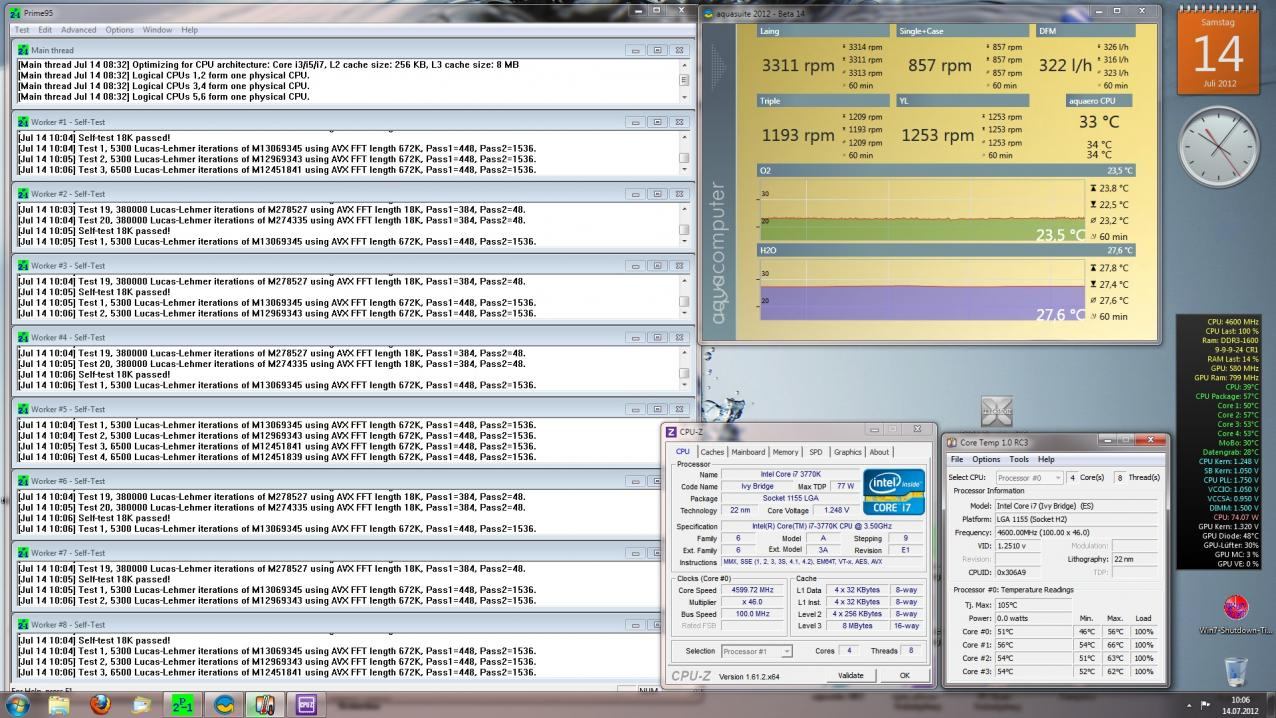Click the Worker #1 Self-Test window icon
Image resolution: width=1276 pixels, height=718 pixels.
pyautogui.click(x=23, y=122)
